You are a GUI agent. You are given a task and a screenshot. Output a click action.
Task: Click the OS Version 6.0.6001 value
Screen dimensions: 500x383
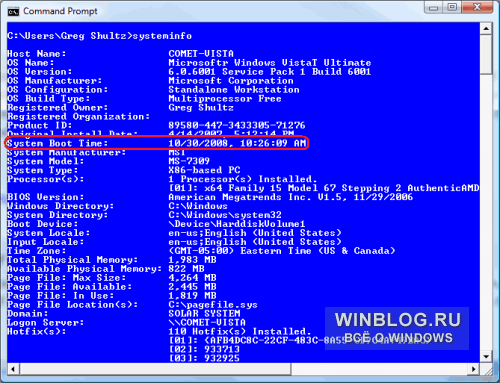tap(270, 72)
